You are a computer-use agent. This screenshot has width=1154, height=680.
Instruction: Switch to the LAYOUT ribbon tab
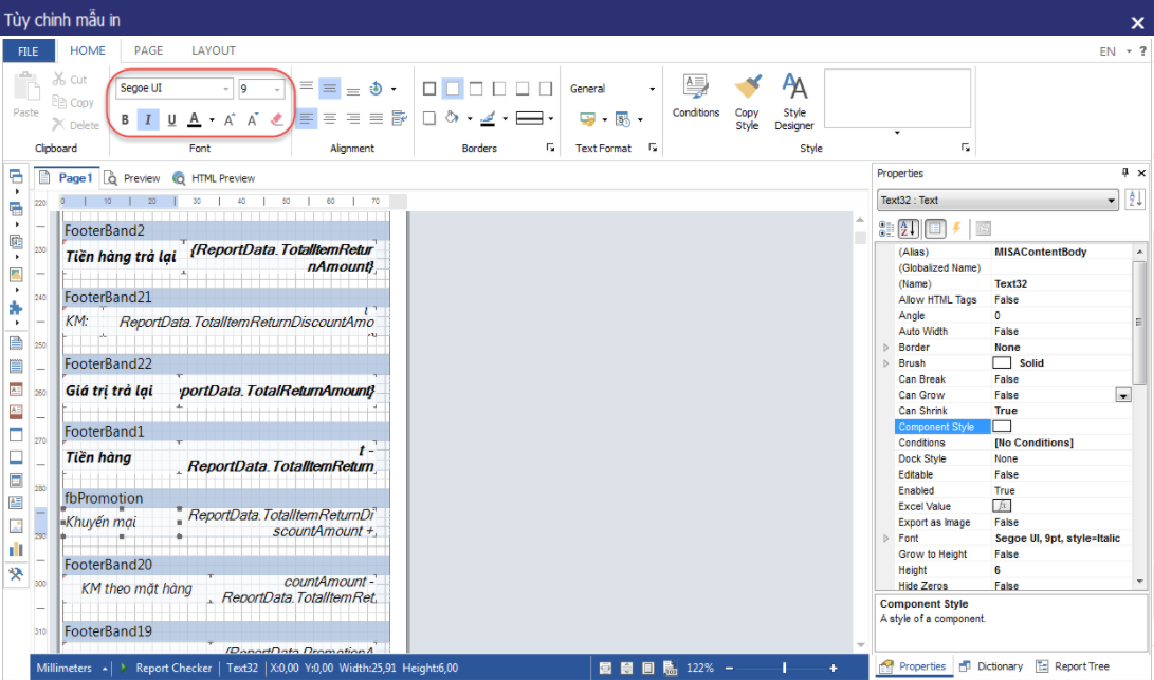pyautogui.click(x=214, y=51)
